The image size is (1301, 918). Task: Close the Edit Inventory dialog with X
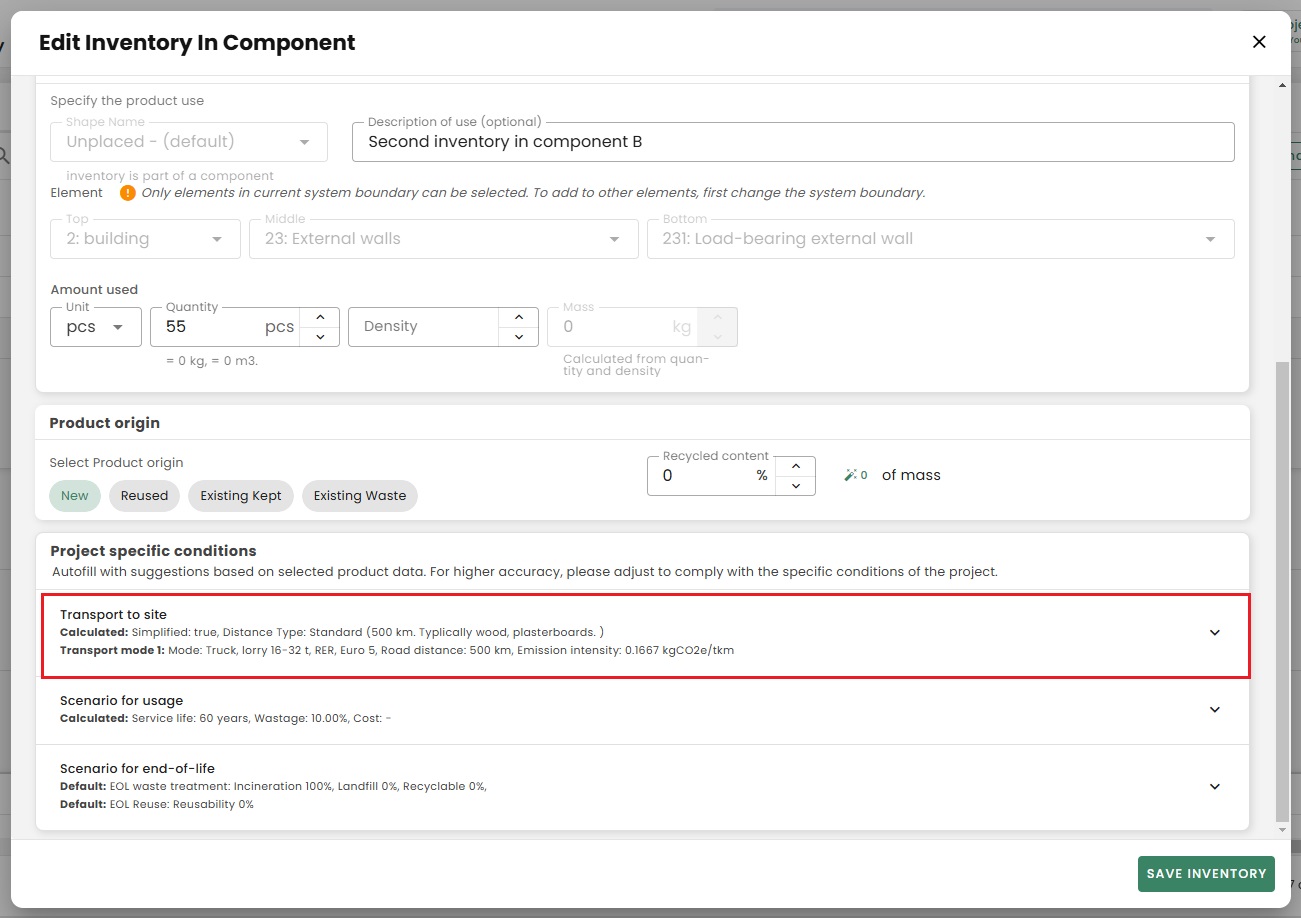[1259, 42]
